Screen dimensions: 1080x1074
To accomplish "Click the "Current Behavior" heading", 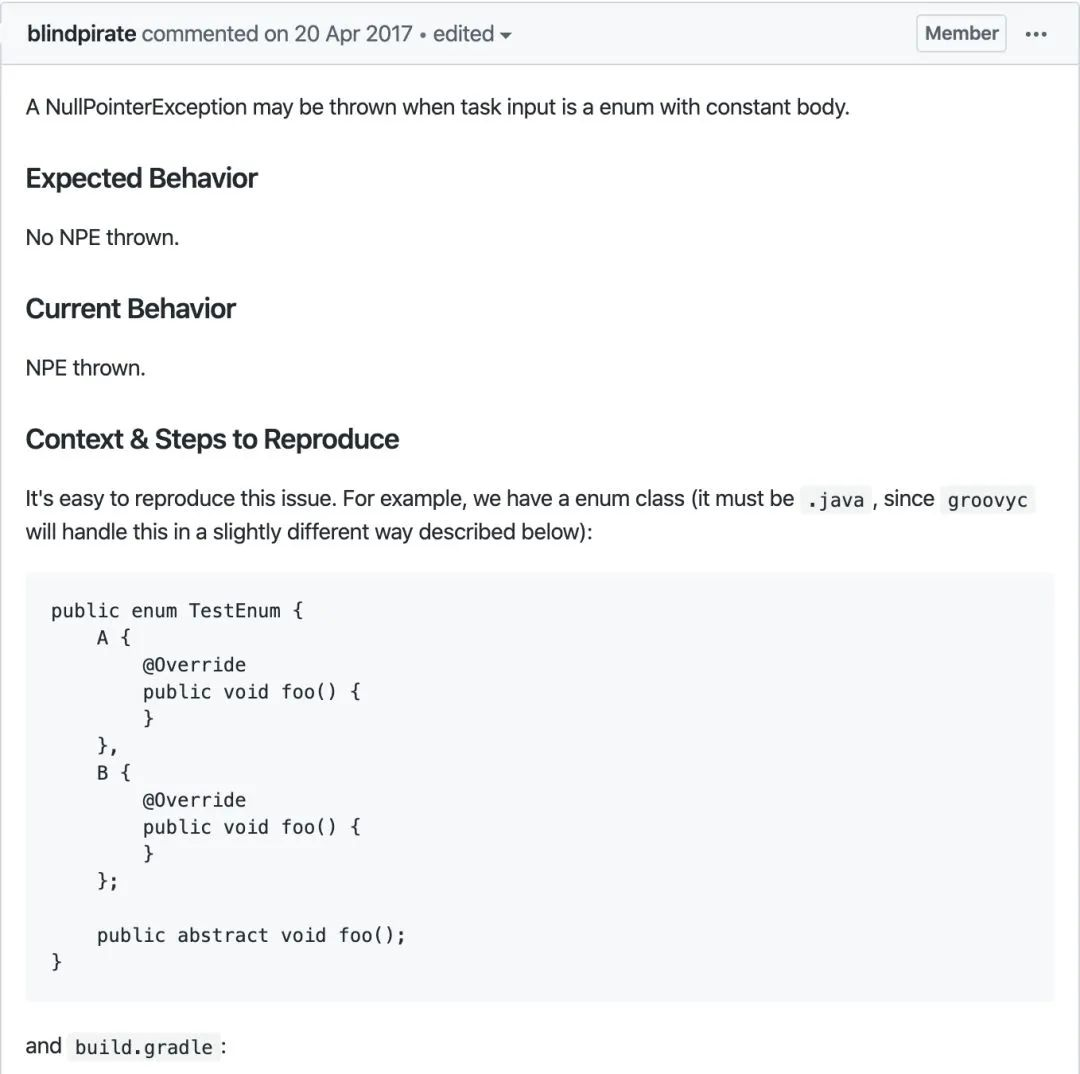I will (130, 309).
